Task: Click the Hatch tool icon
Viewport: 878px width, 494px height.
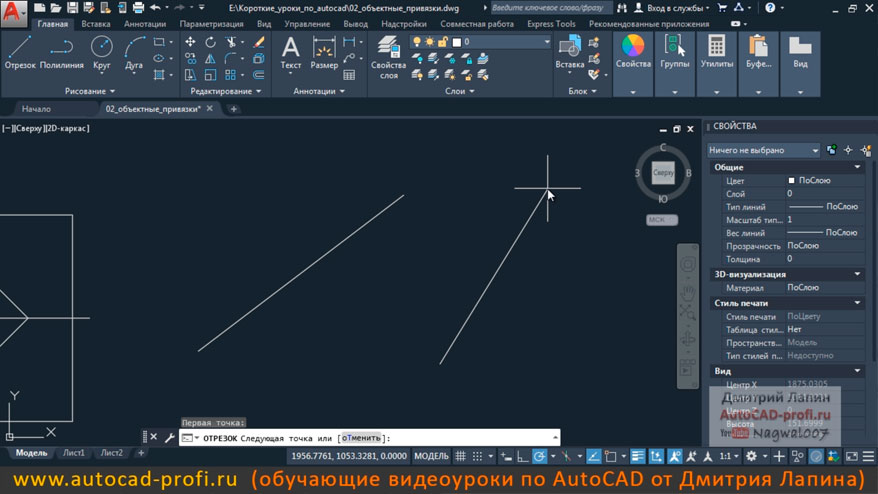Action: pos(159,74)
